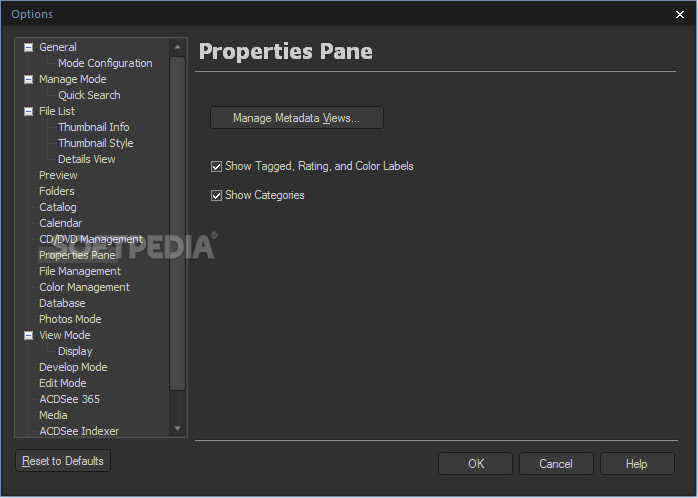Select Calendar settings page
Screen dimensions: 698x498
[x=61, y=223]
